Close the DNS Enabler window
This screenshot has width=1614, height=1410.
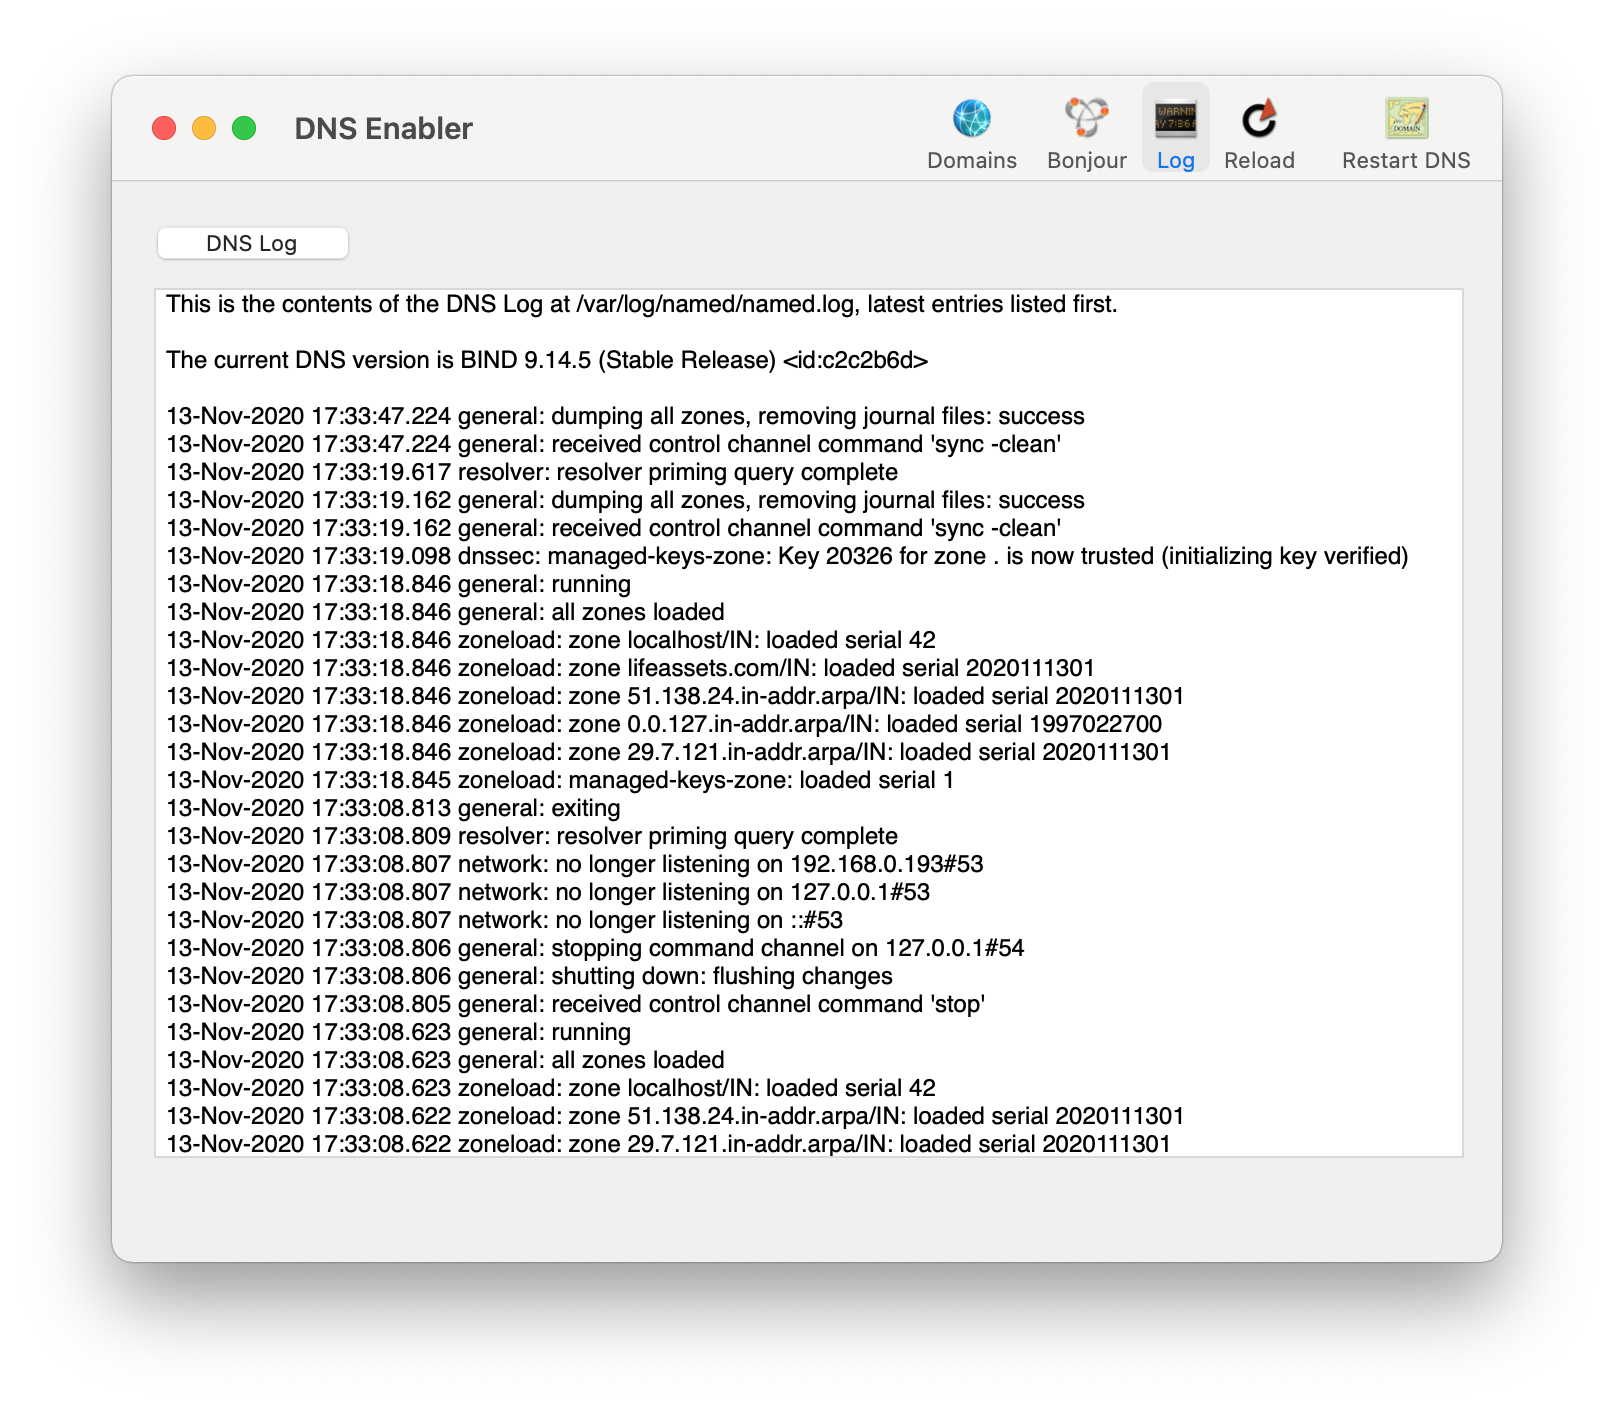tap(164, 128)
